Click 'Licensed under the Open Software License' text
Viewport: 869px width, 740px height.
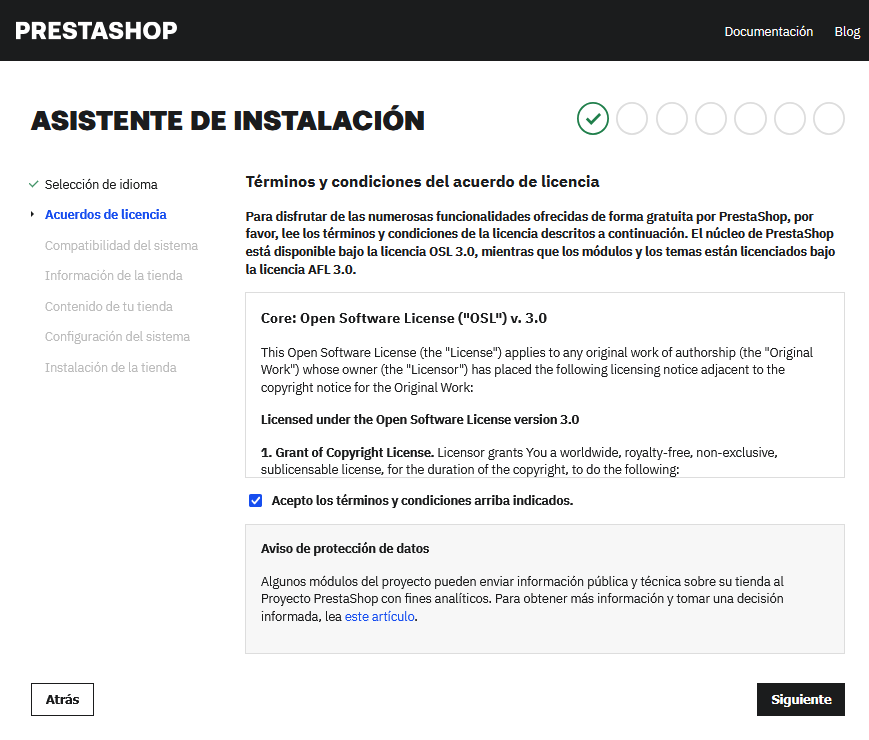pos(420,420)
